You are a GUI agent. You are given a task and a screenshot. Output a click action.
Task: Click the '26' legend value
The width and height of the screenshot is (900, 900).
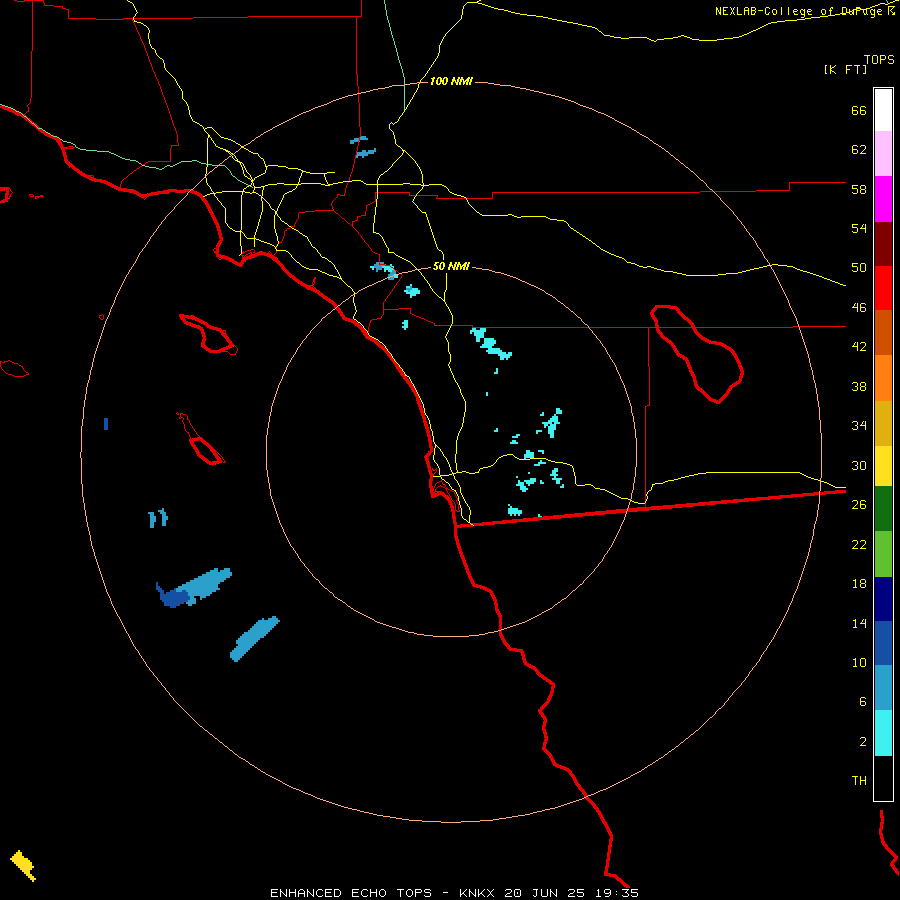tap(859, 505)
